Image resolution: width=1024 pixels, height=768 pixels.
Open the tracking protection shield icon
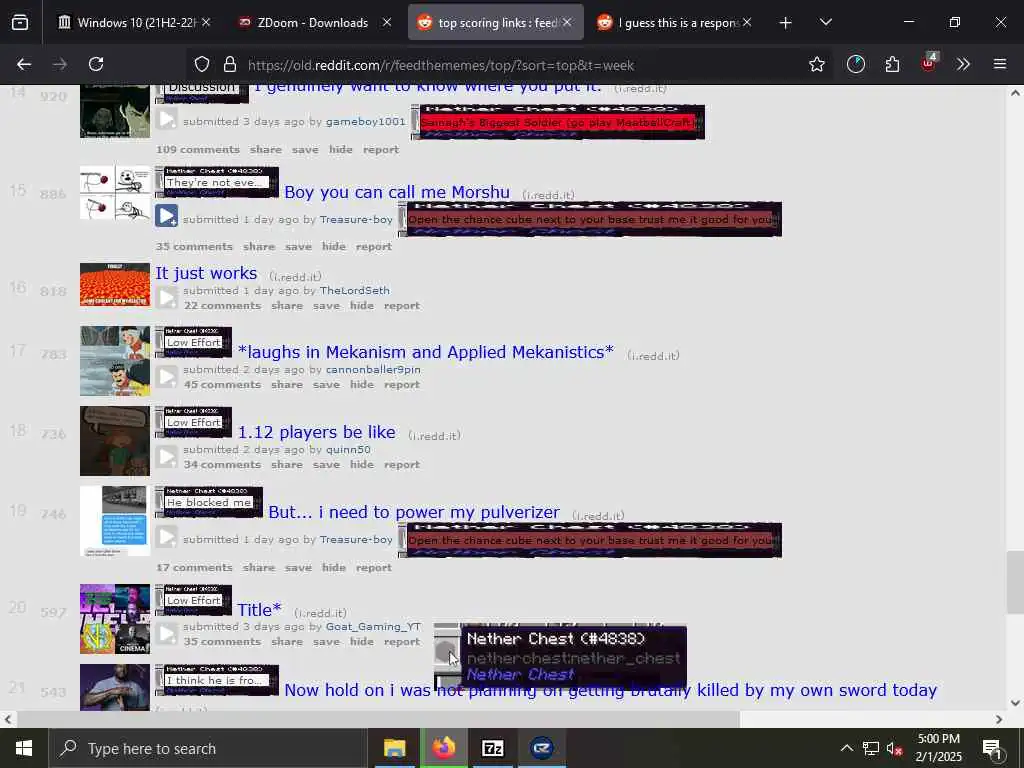click(202, 65)
